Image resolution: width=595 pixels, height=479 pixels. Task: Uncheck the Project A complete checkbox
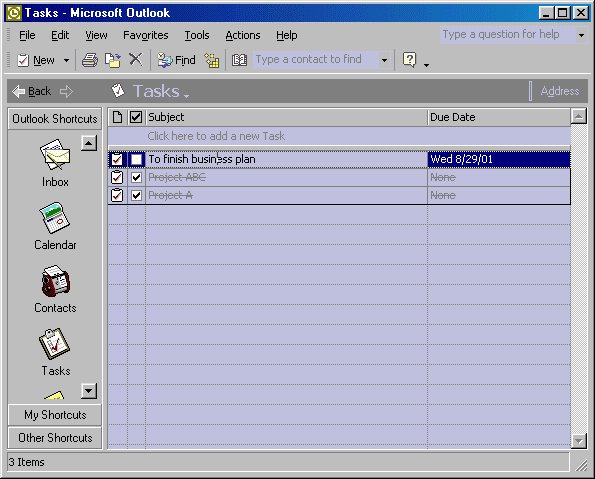136,195
